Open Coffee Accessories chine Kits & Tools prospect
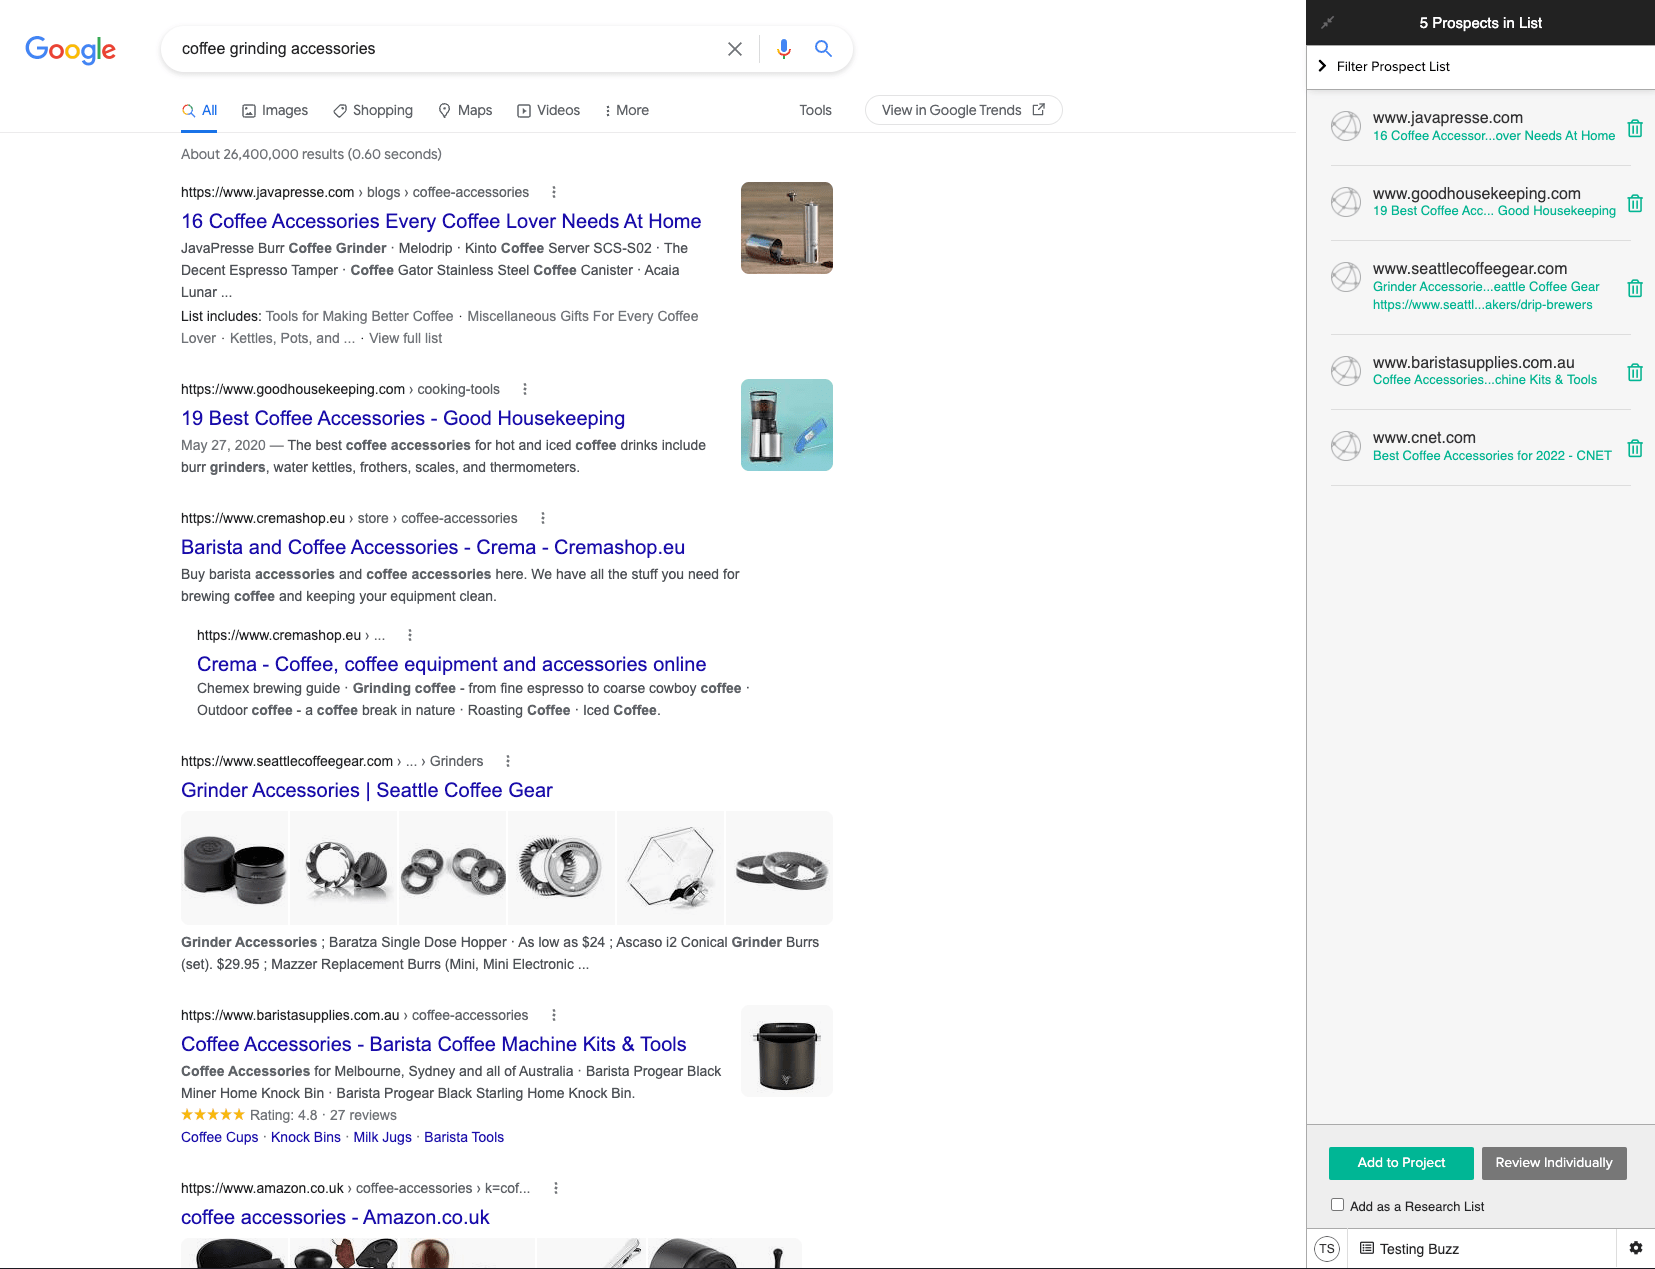This screenshot has height=1269, width=1655. coord(1485,380)
